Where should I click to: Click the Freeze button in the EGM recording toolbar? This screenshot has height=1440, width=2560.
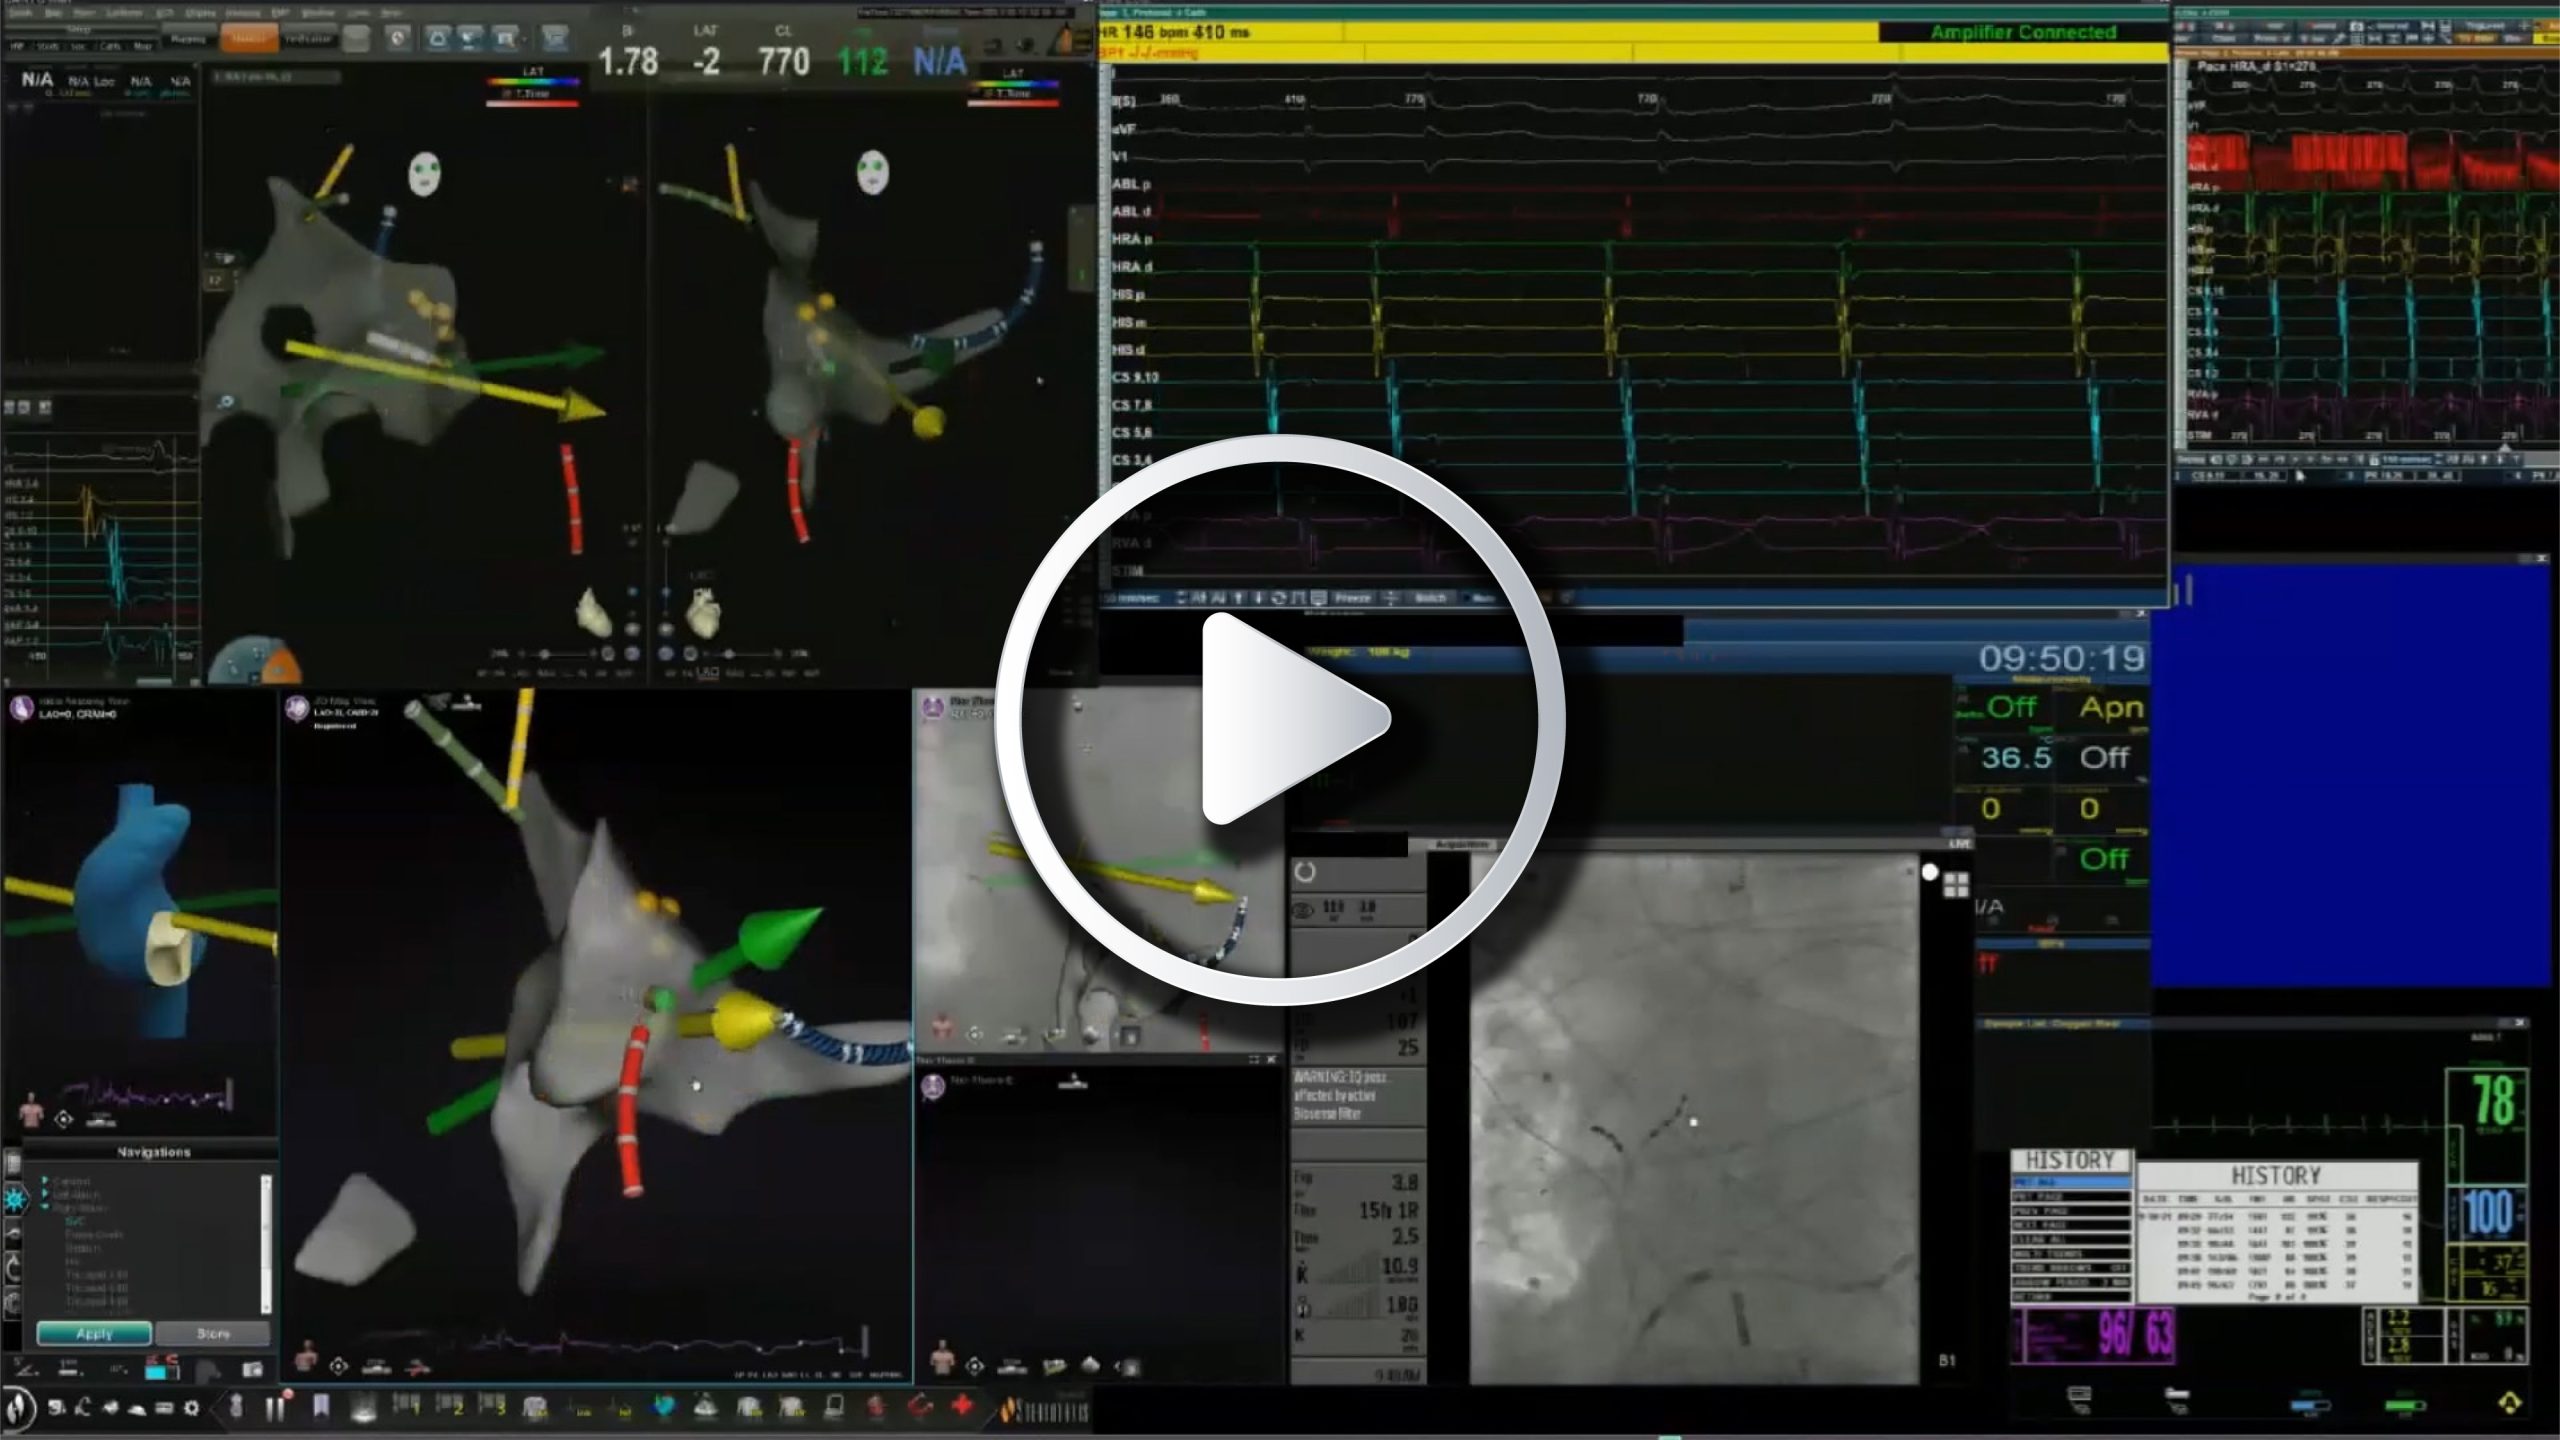[x=1352, y=597]
